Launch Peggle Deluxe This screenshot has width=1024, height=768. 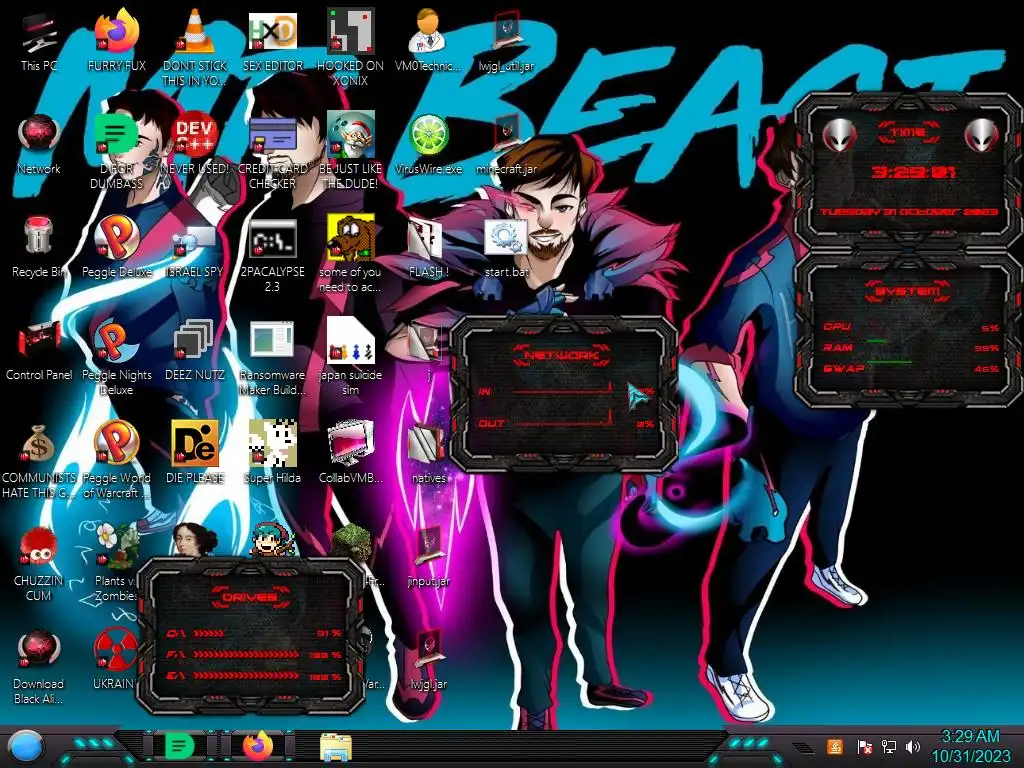coord(116,248)
